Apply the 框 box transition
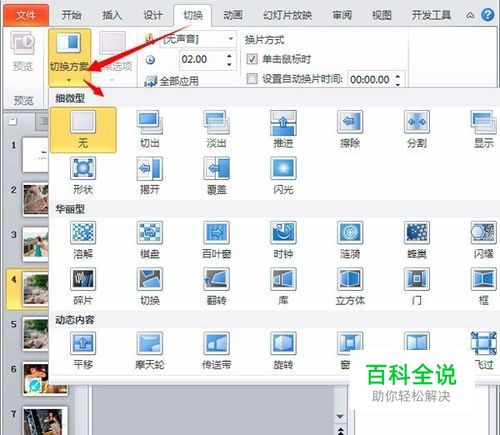Viewport: 500px width, 435px height. tap(484, 287)
